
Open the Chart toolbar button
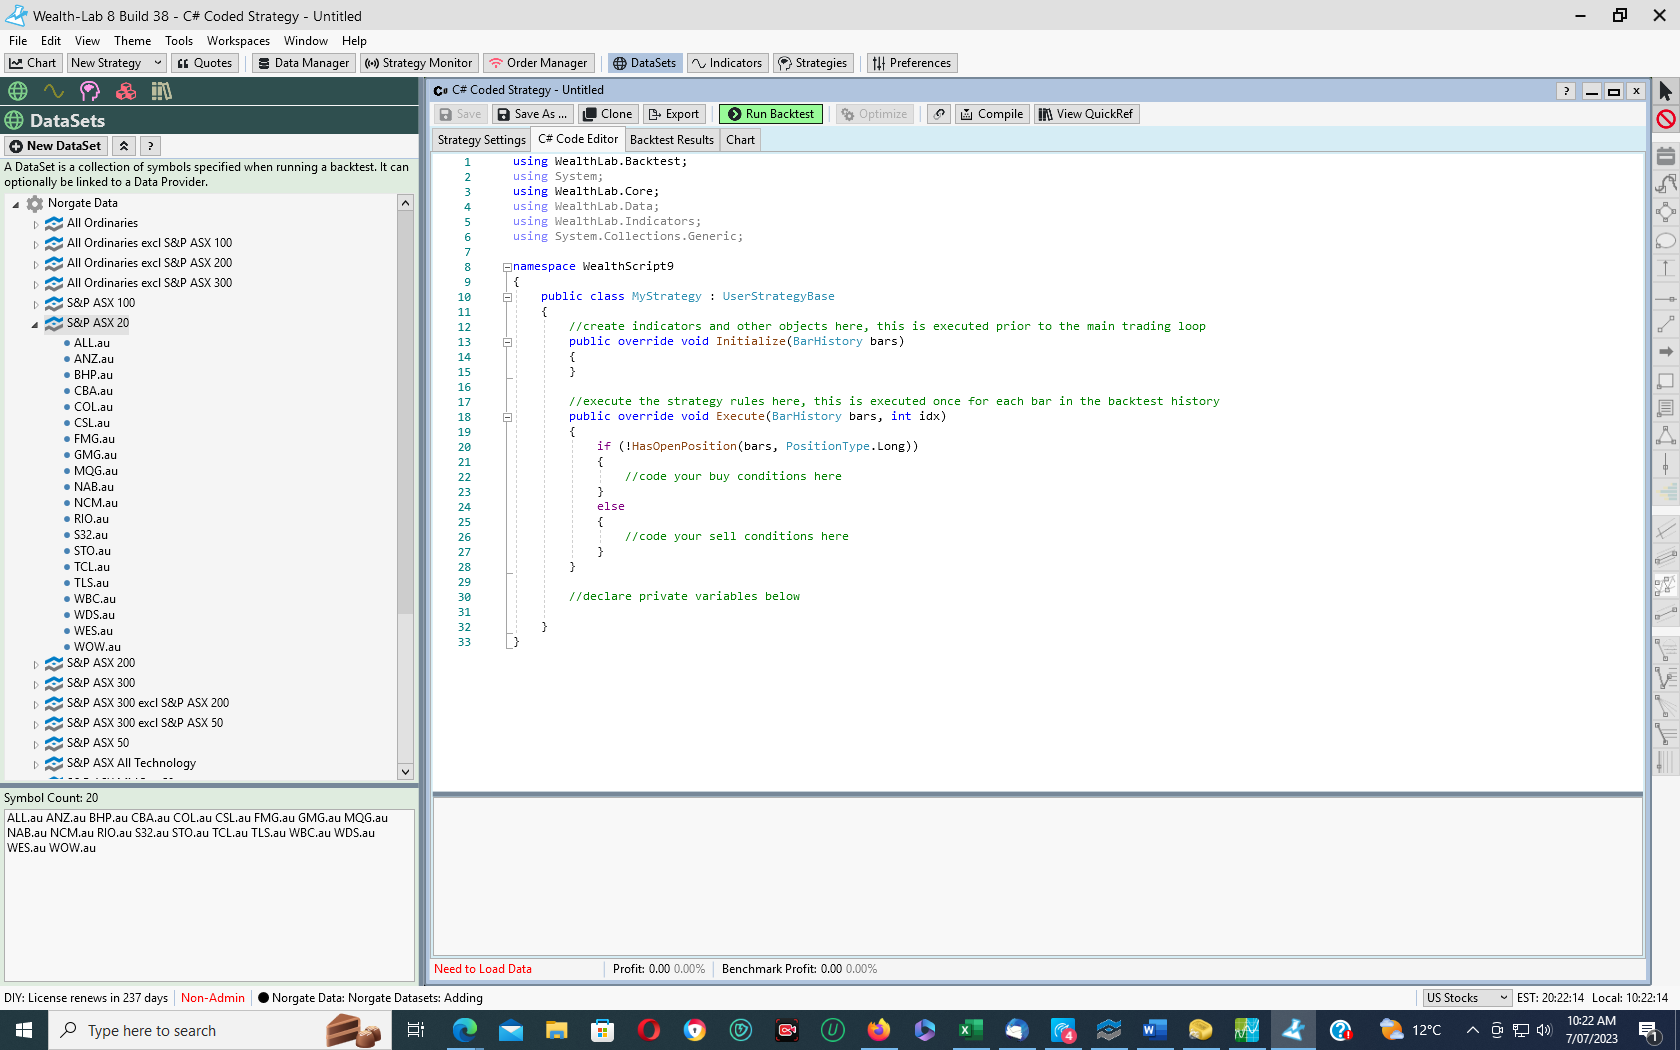pos(33,63)
